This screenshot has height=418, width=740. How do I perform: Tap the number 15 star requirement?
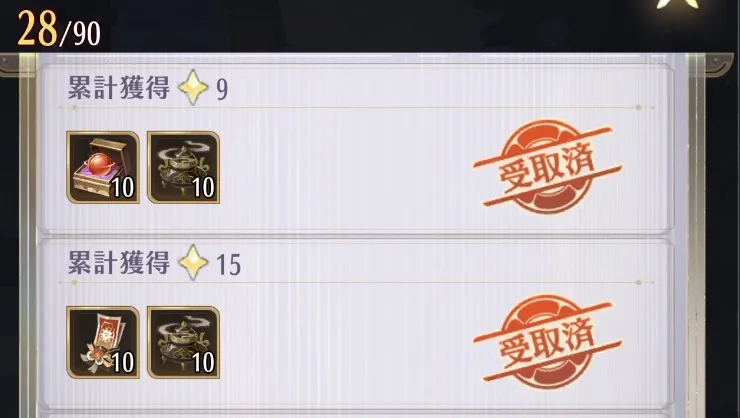click(228, 265)
